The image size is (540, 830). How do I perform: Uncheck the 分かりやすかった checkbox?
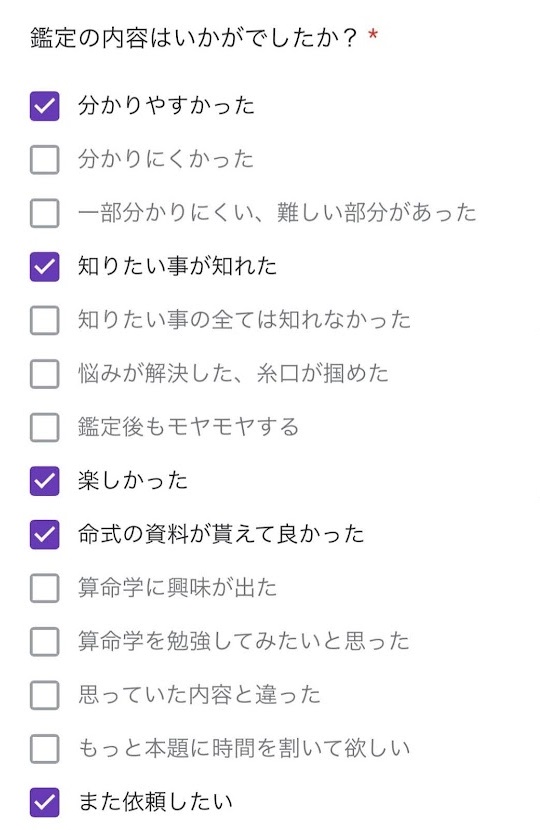(x=44, y=106)
